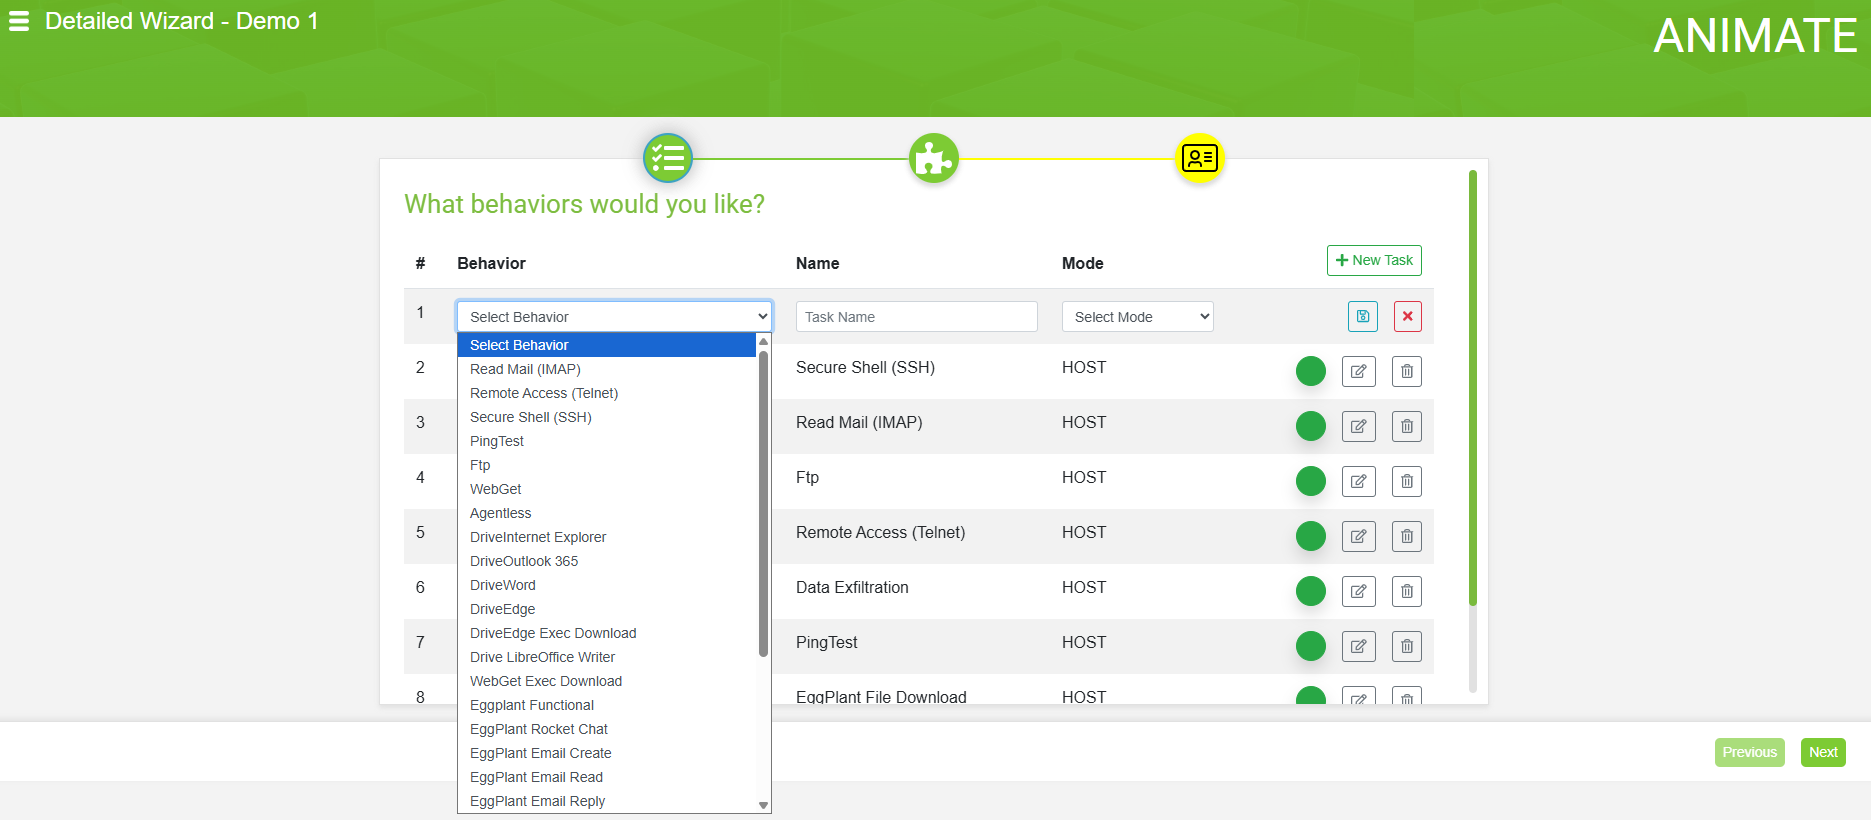Toggle green status for Data Exfiltration task
This screenshot has width=1871, height=820.
[x=1310, y=591]
